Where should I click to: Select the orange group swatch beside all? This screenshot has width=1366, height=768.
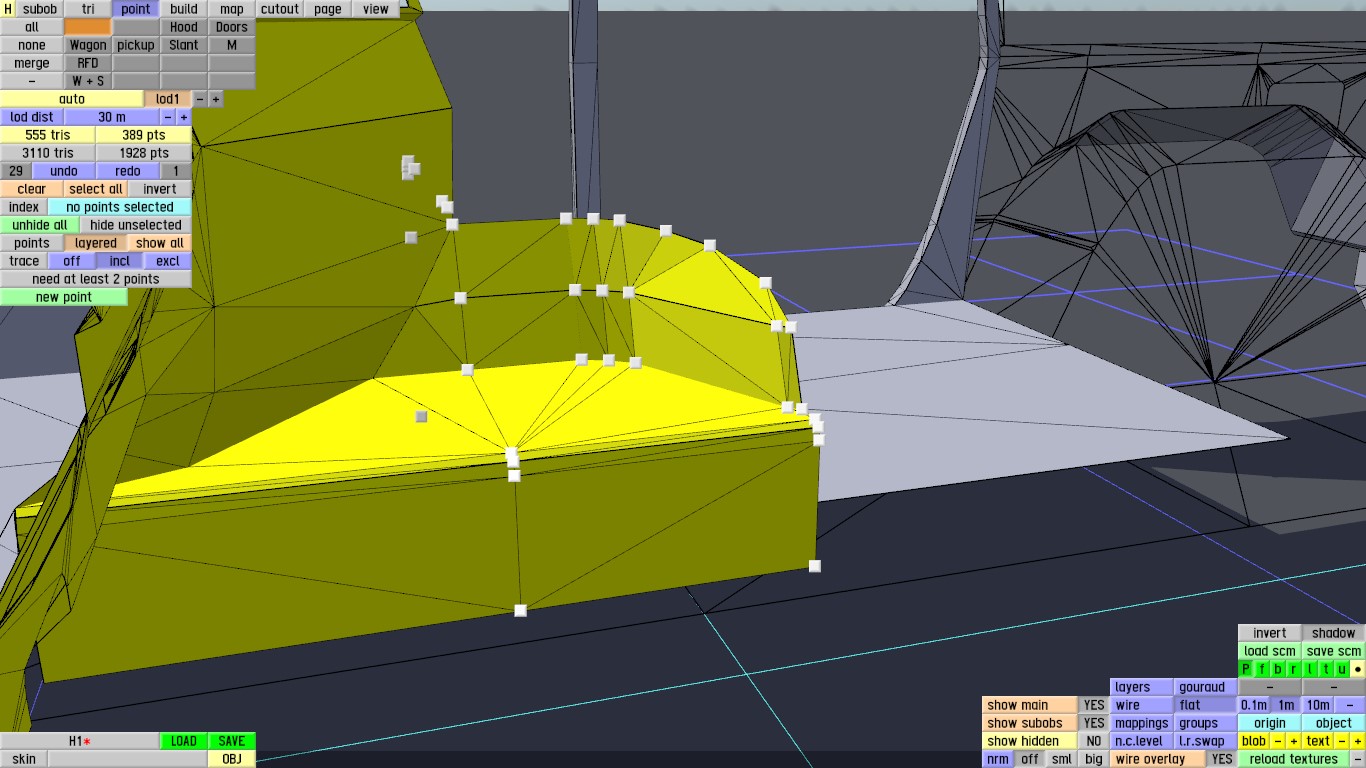point(88,27)
